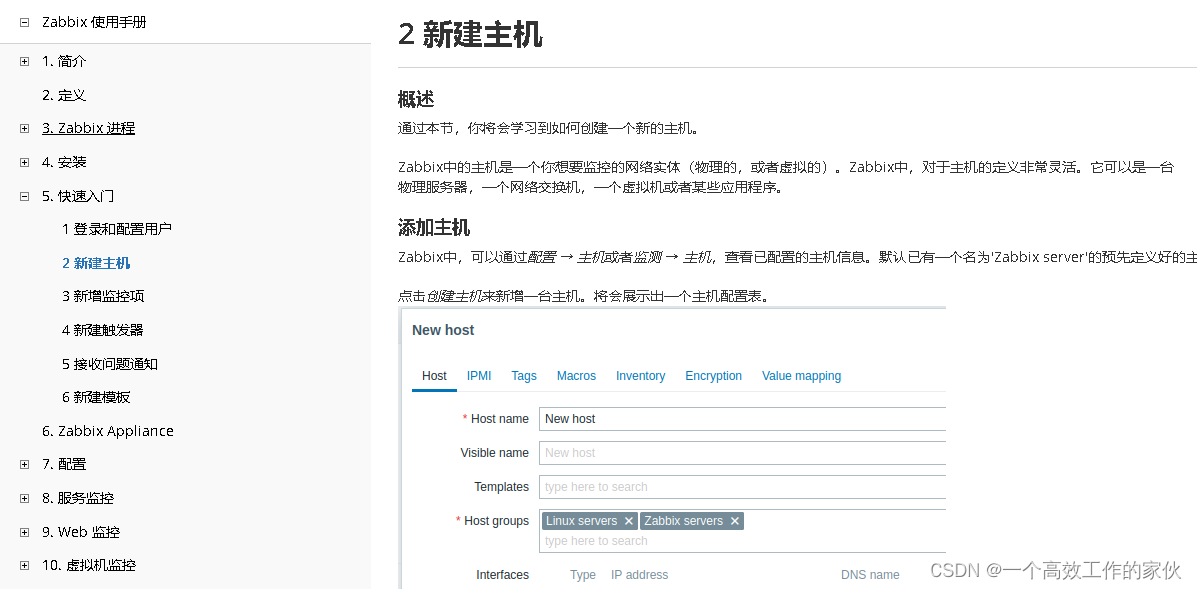
Task: Click the IP address column header
Action: click(x=639, y=575)
